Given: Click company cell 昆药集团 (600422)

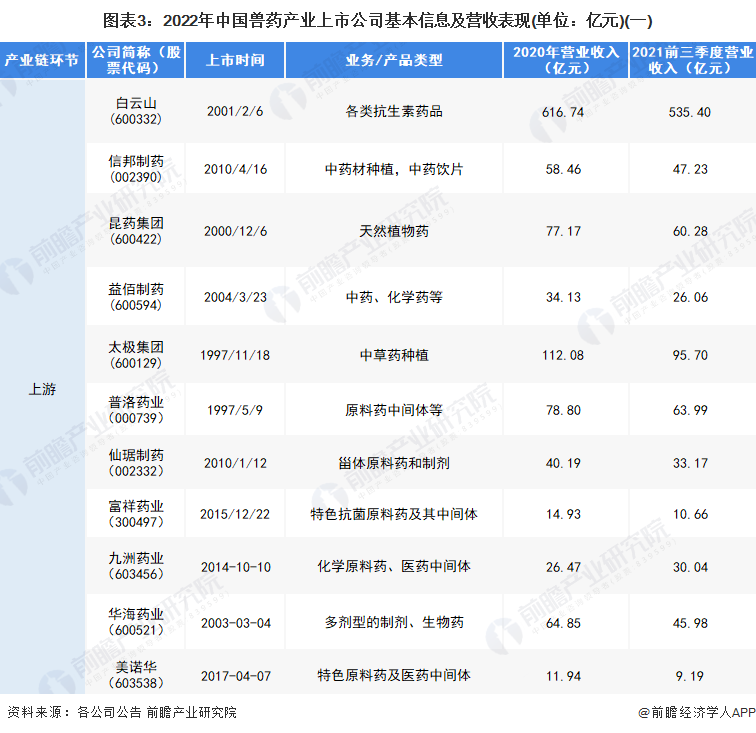Looking at the screenshot, I should (x=136, y=231).
